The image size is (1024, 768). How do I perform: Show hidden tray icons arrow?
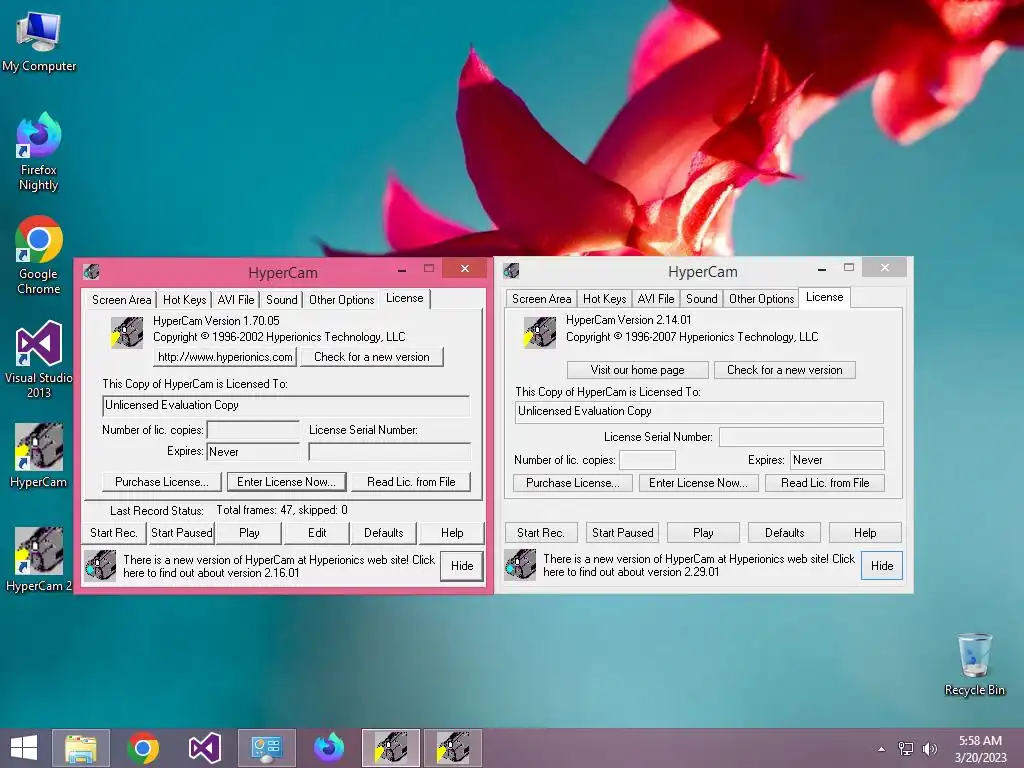[882, 748]
